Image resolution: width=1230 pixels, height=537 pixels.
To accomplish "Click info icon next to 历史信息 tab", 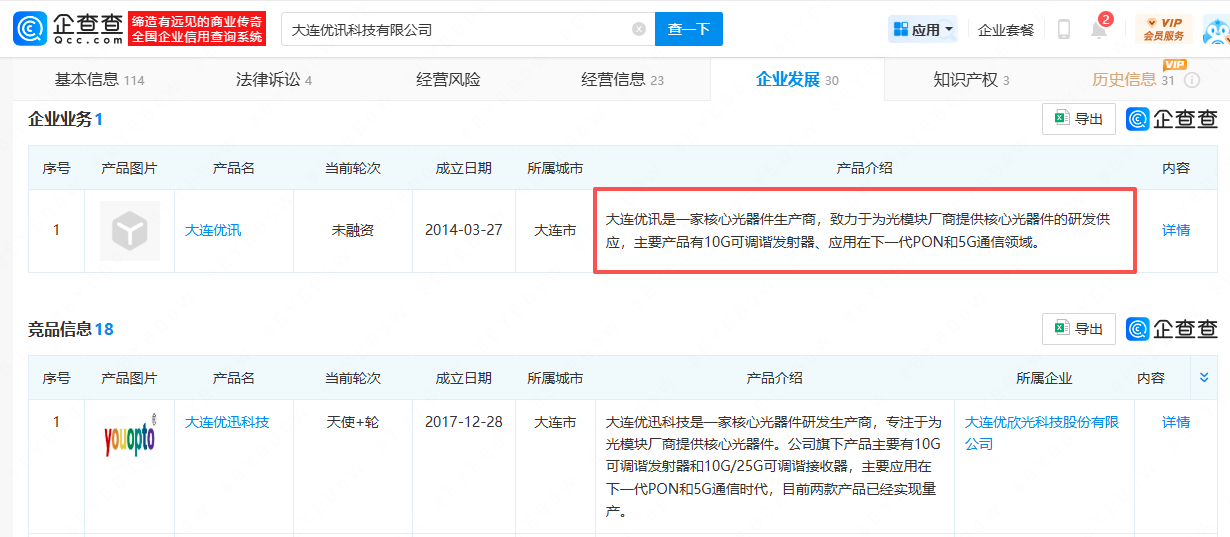I will (1192, 80).
